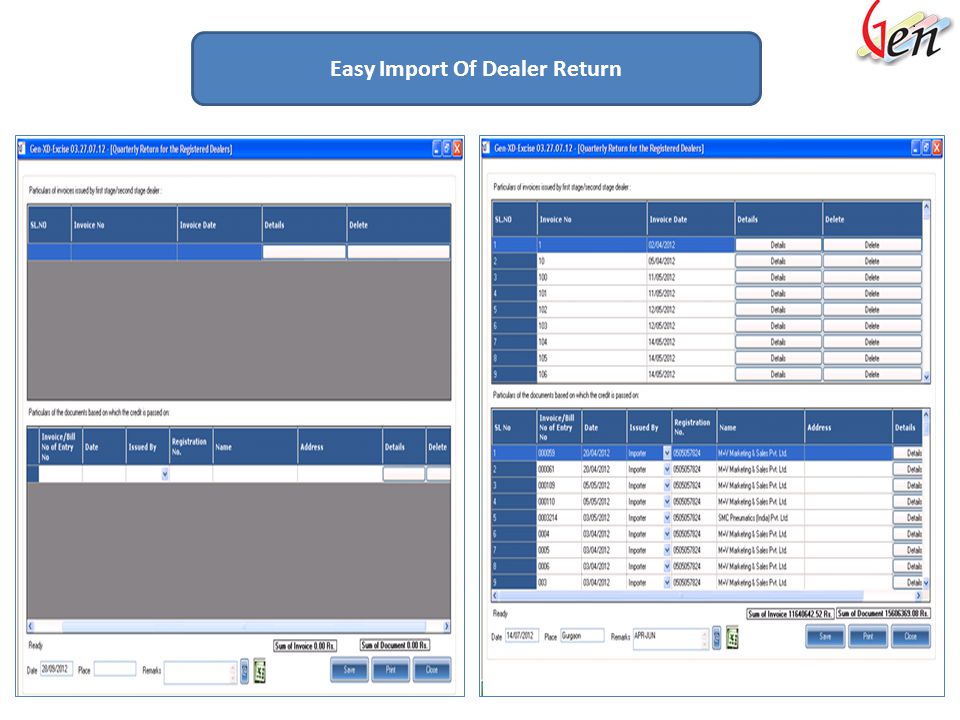The width and height of the screenshot is (960, 720).
Task: Click Sum of Document 15606369.08 Rs. box
Action: [x=883, y=613]
